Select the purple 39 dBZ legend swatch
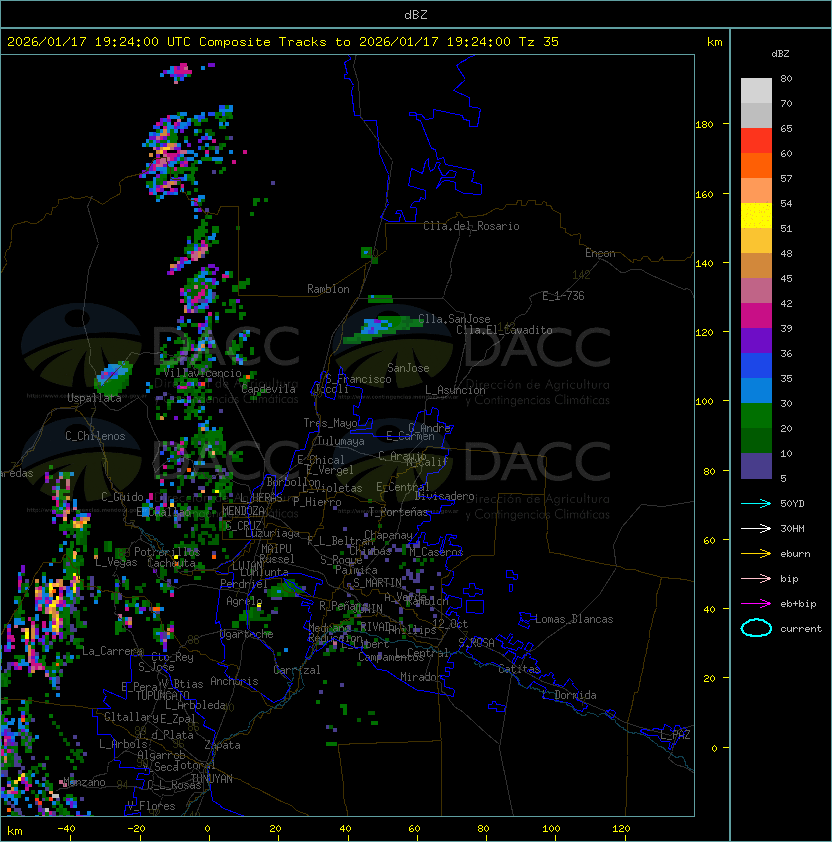 pos(756,340)
